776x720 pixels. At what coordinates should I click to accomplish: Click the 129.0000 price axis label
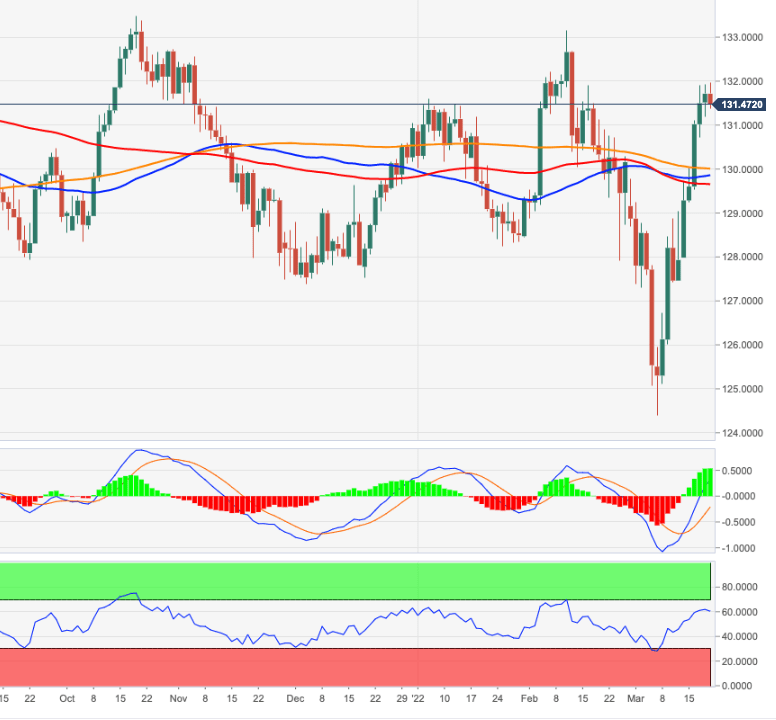[742, 213]
